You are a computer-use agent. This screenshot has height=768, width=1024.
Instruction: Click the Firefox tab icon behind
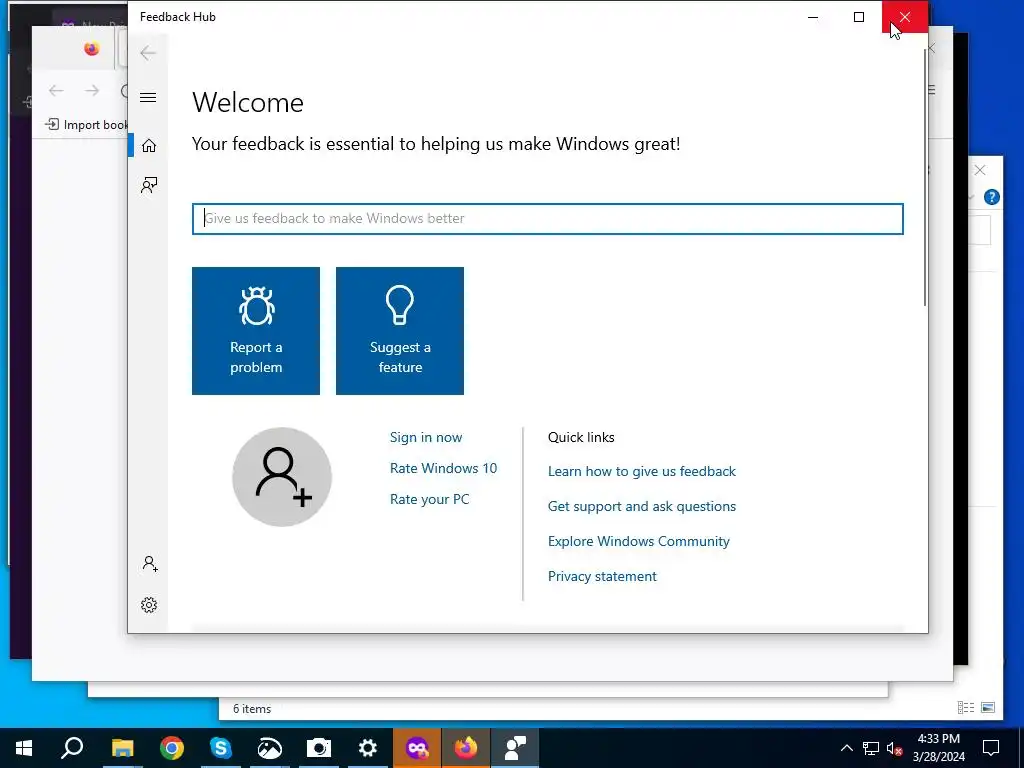tap(91, 48)
